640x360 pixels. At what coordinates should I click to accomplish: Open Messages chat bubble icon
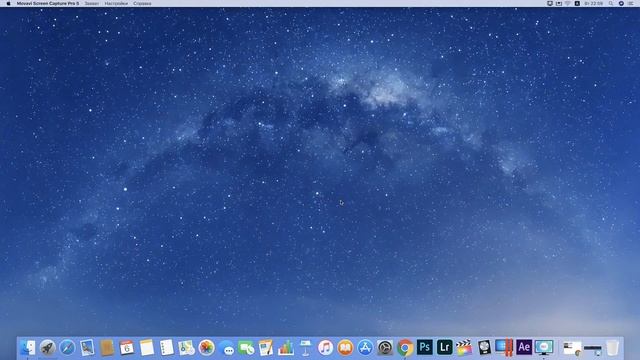[226, 348]
